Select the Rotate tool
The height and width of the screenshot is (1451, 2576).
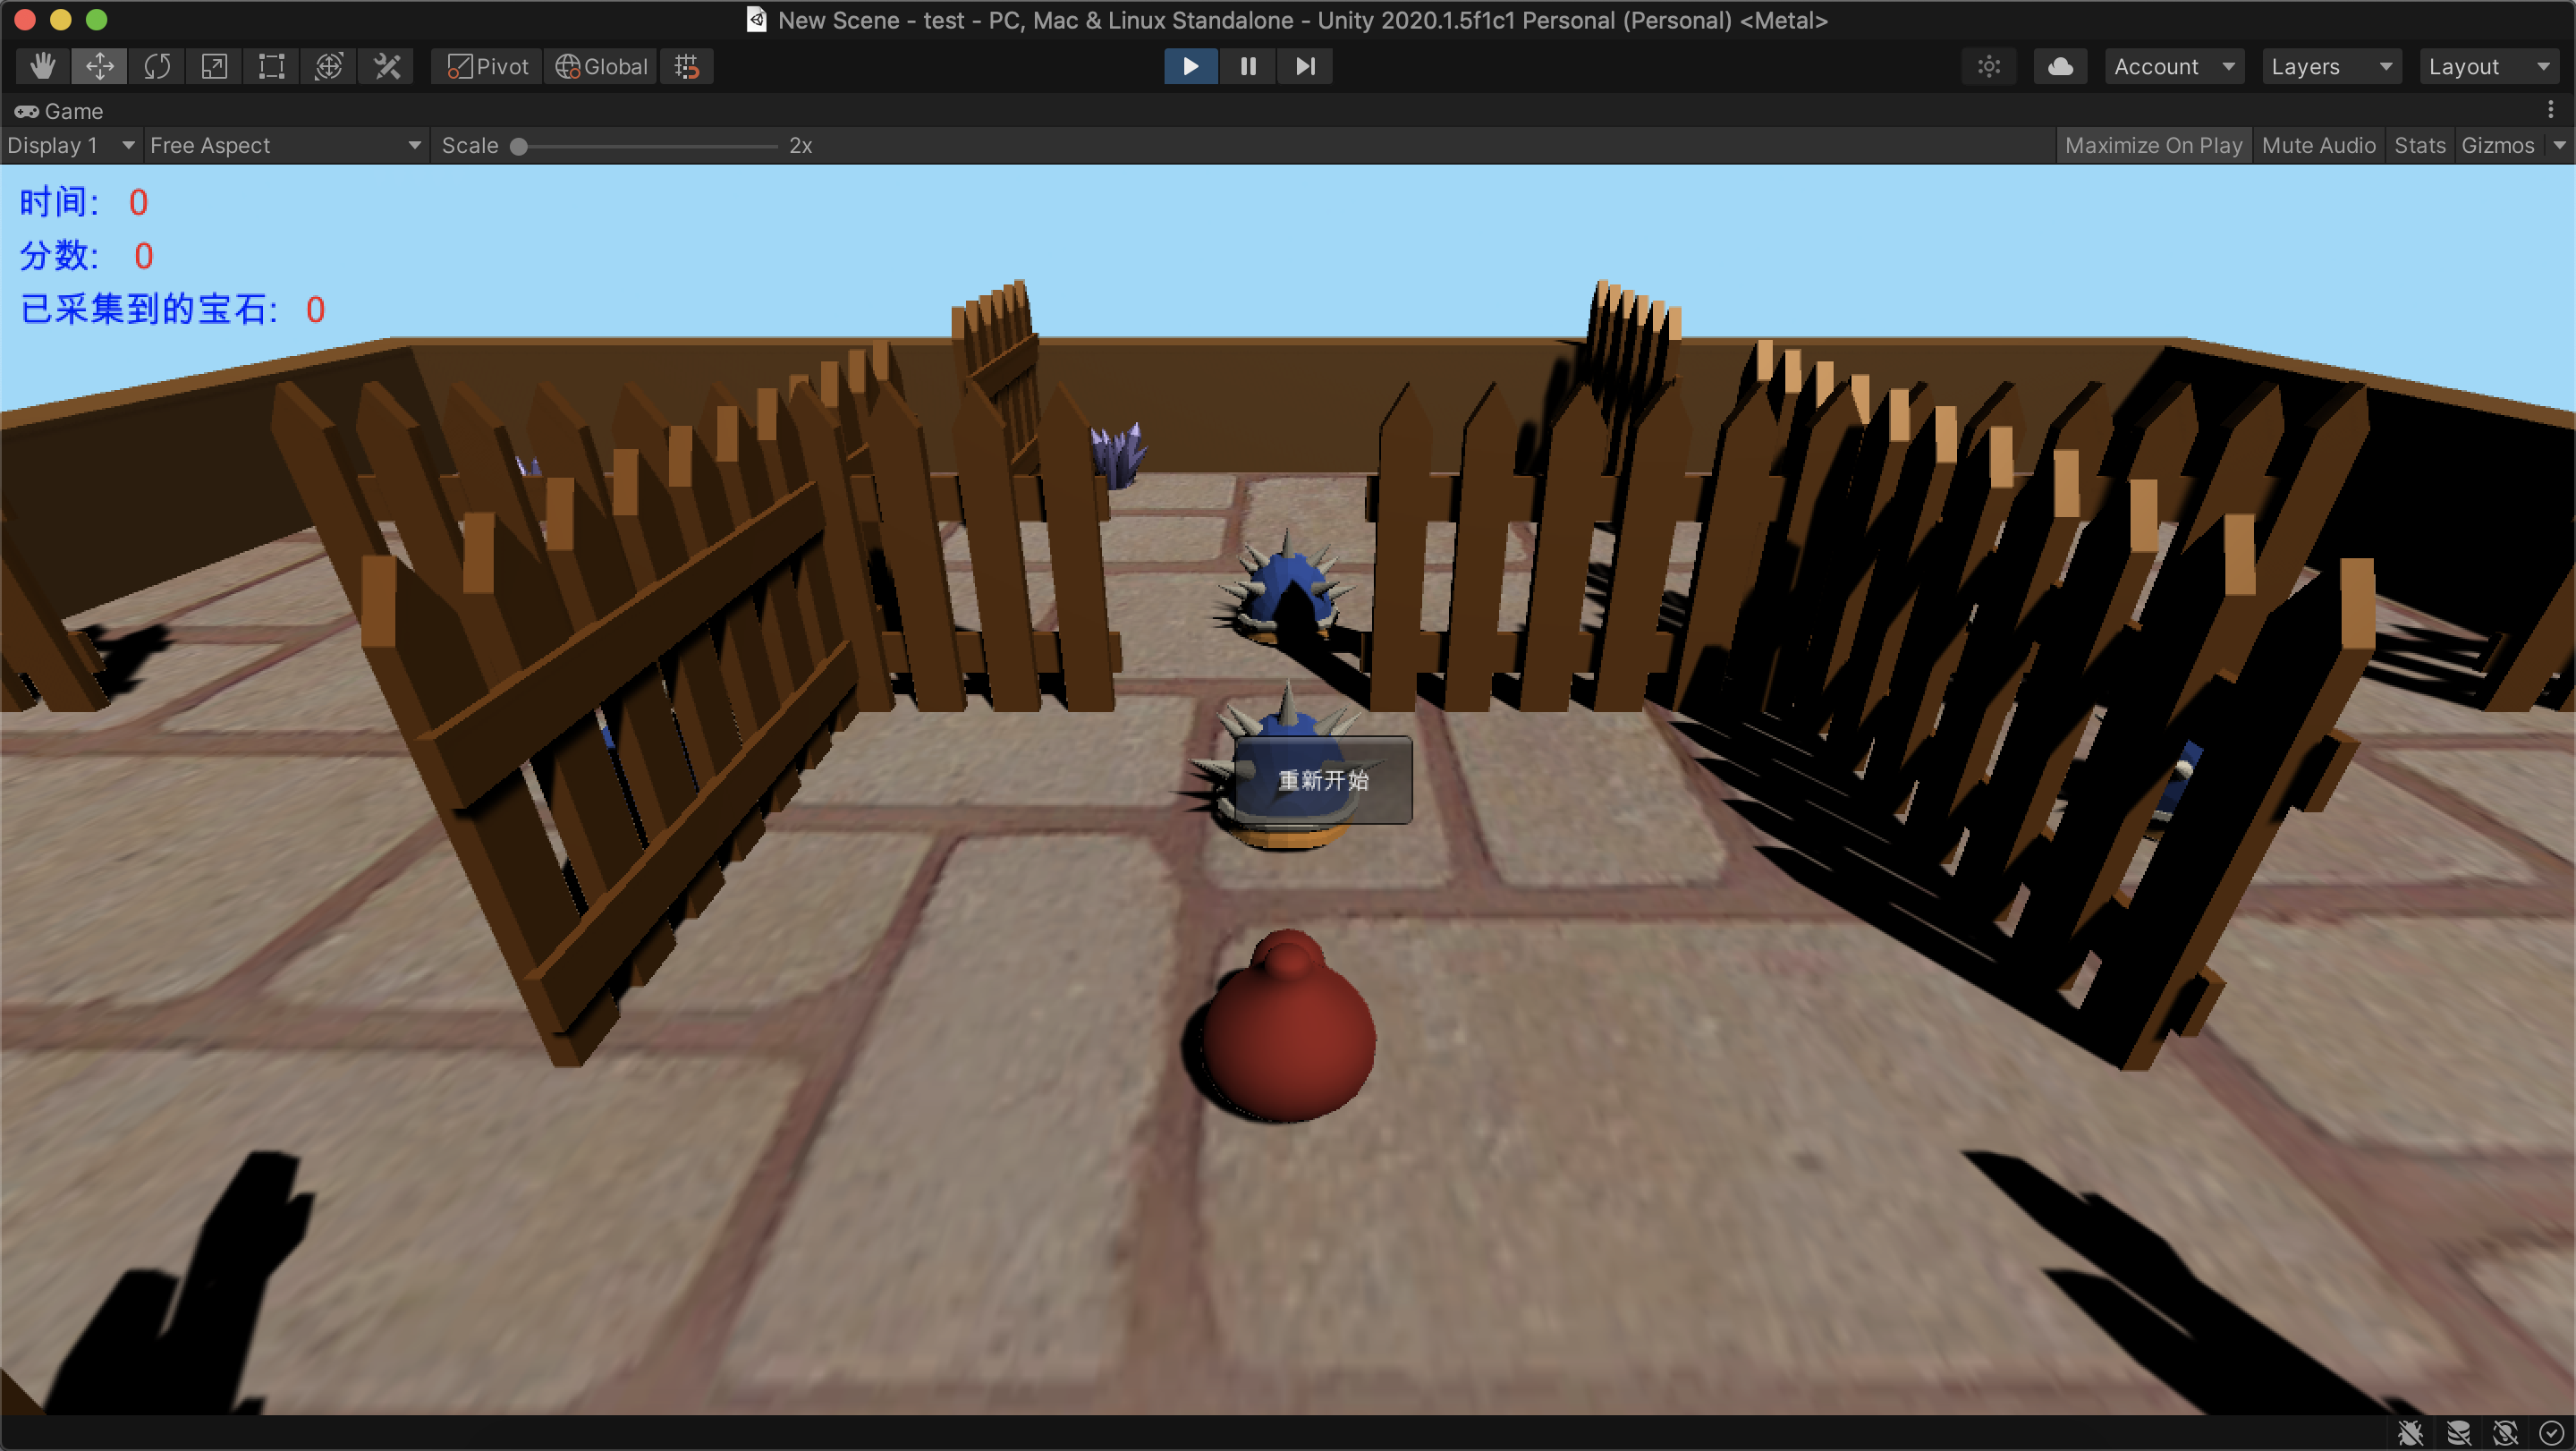157,66
